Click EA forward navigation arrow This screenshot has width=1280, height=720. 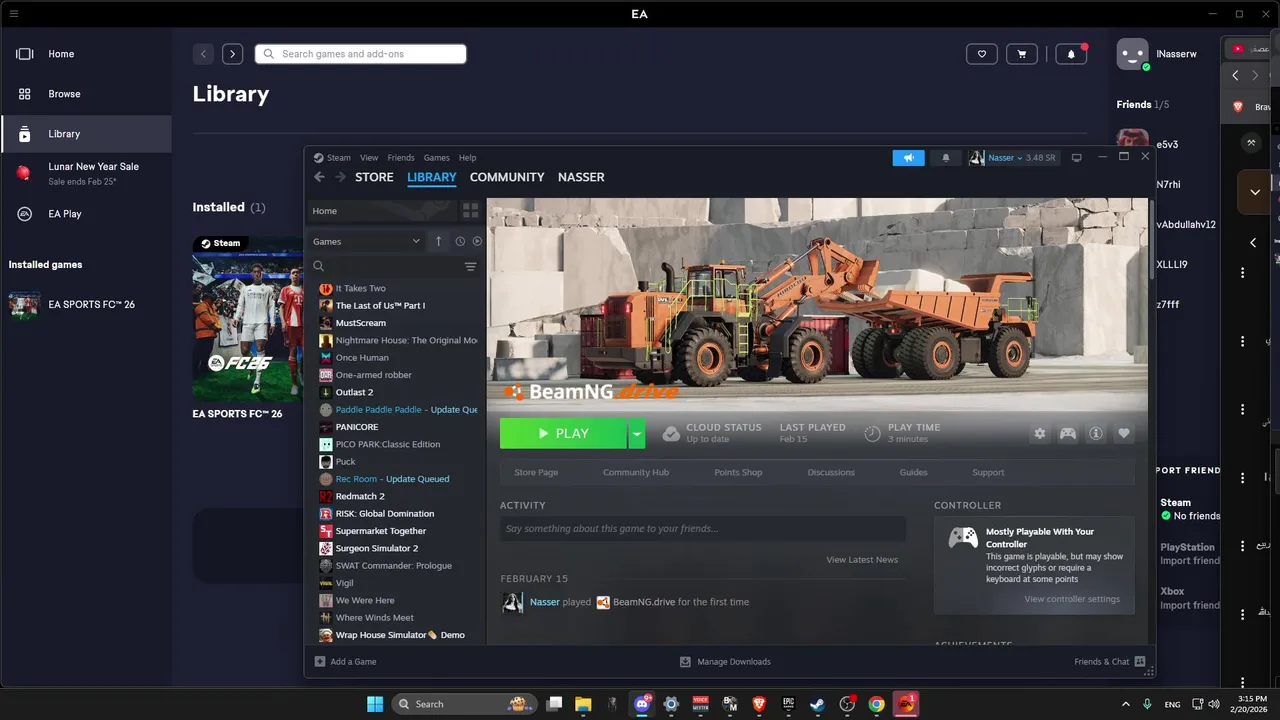232,54
